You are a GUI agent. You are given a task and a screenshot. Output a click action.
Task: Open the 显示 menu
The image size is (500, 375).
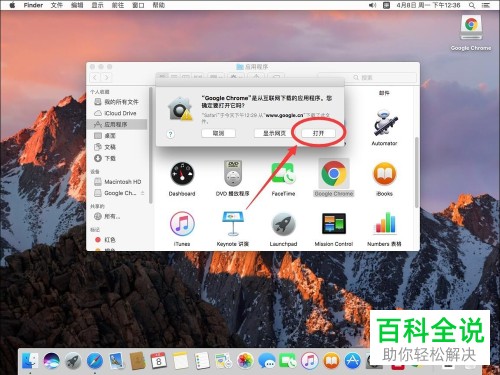coord(97,5)
